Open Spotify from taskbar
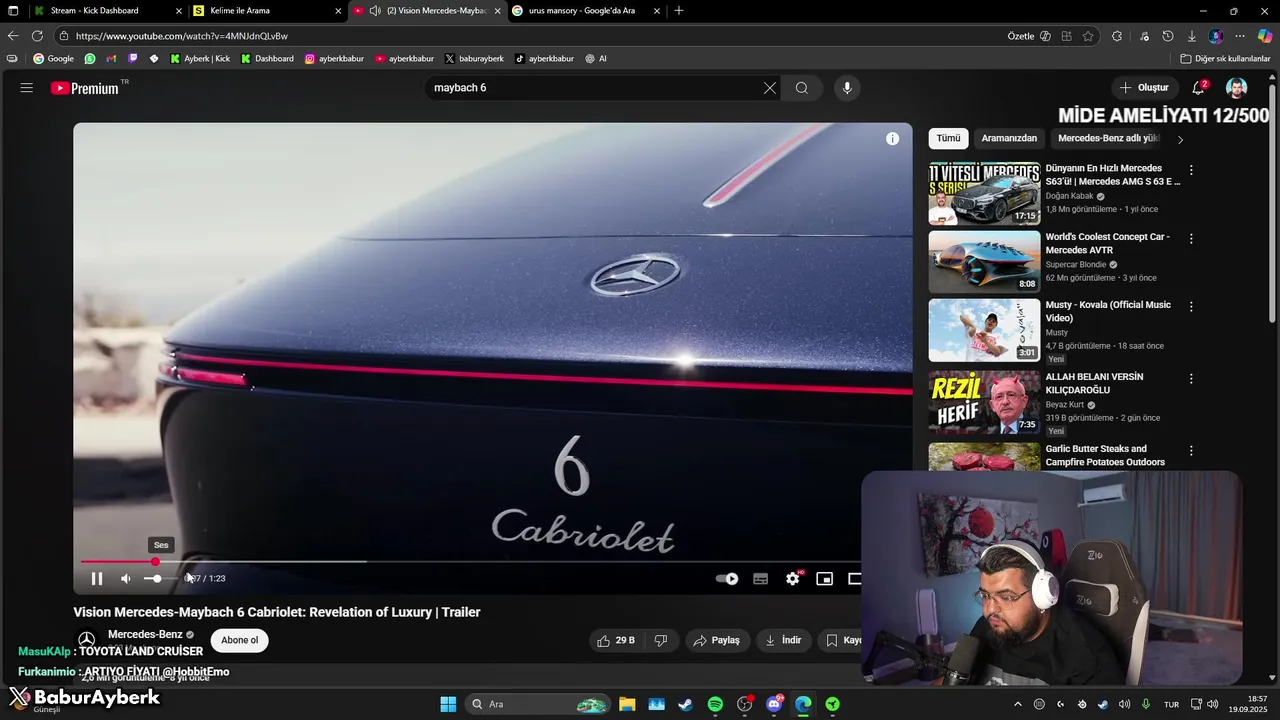This screenshot has width=1280, height=720. click(x=715, y=704)
